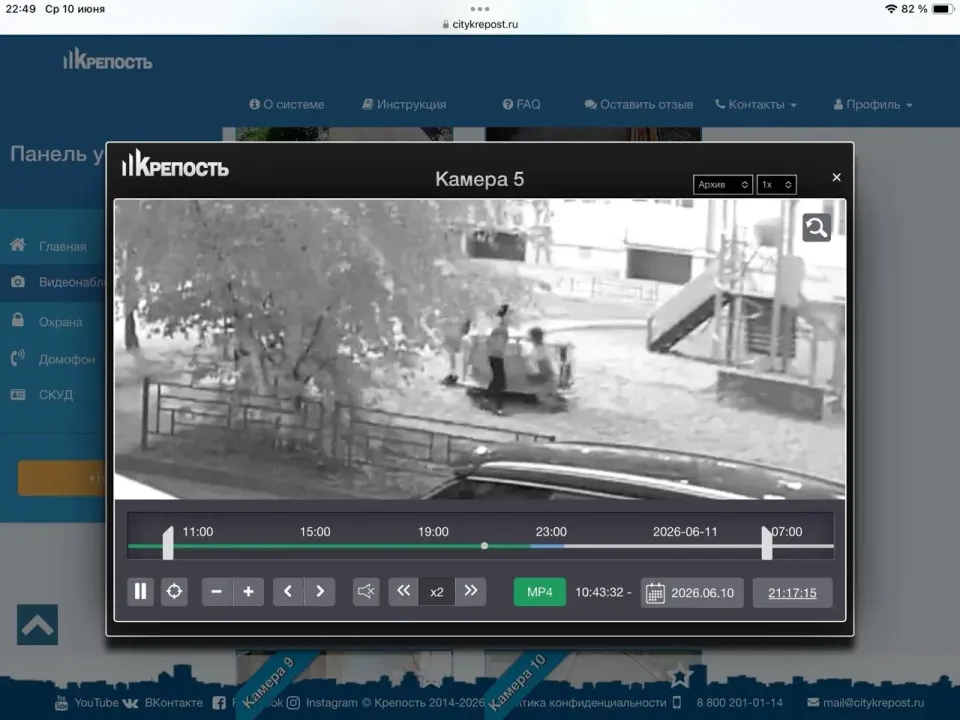Image resolution: width=960 pixels, height=720 pixels.
Task: Open the Архив mode dropdown
Action: pos(722,184)
